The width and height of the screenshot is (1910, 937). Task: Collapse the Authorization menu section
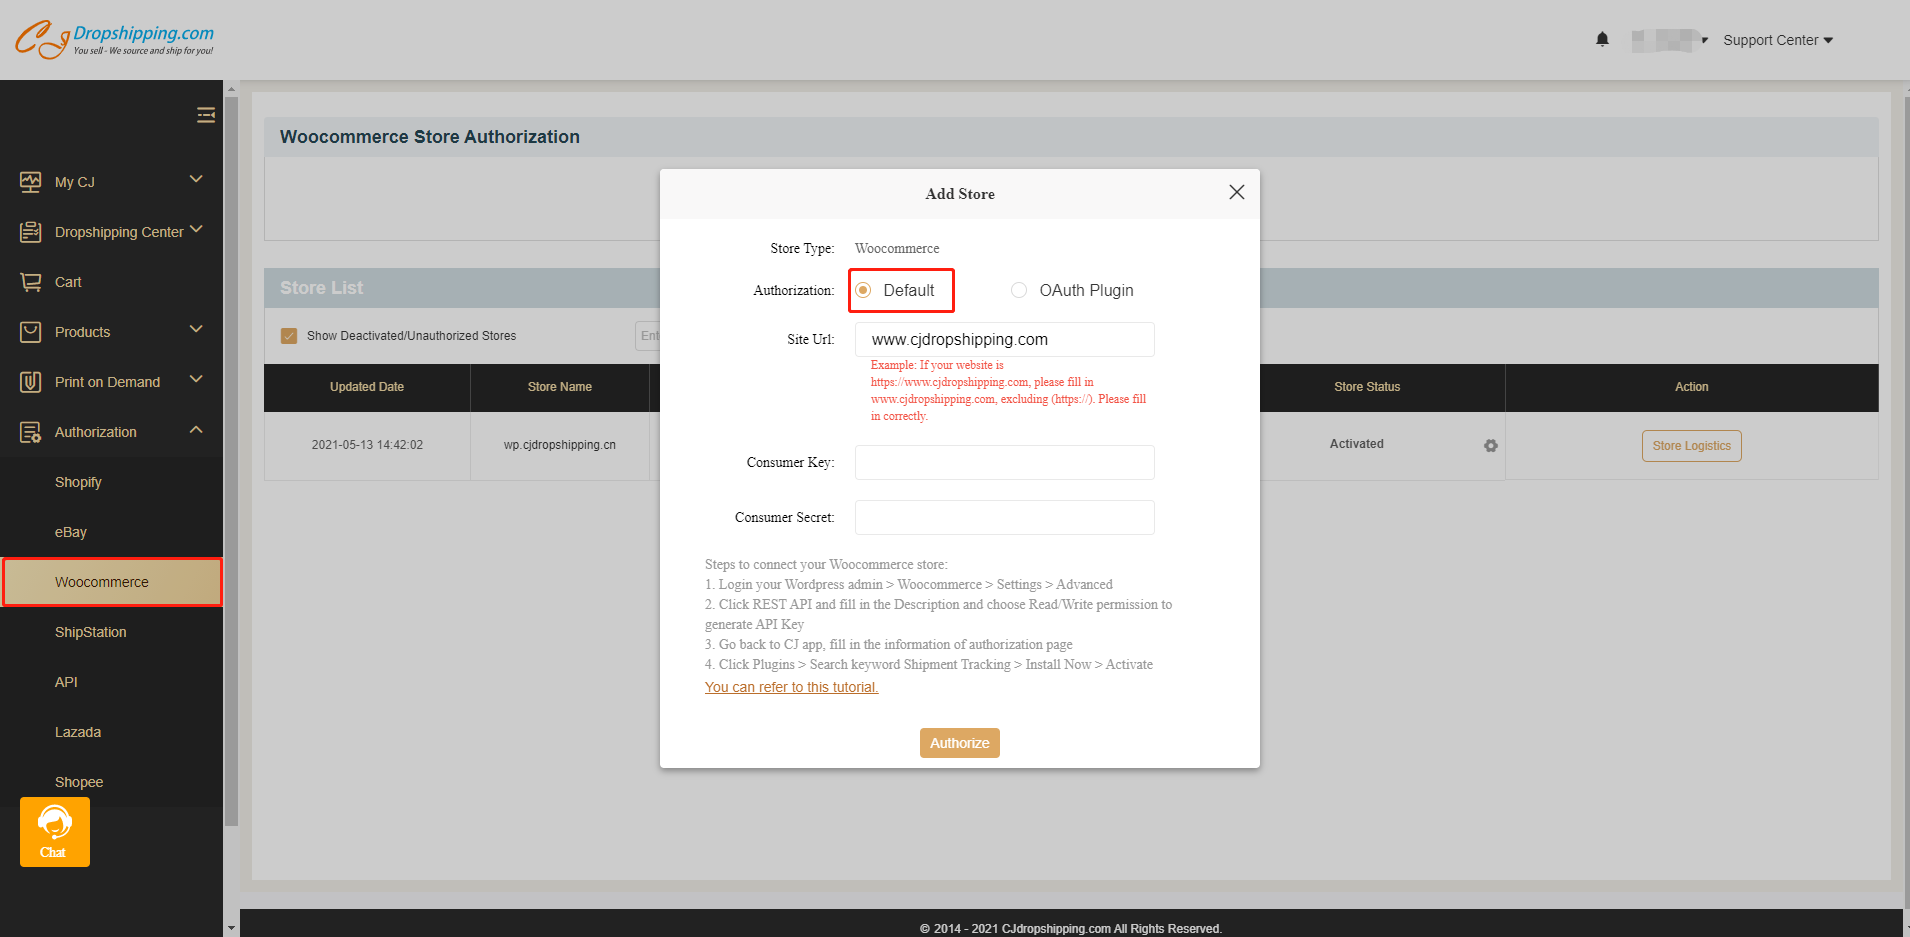tap(196, 430)
